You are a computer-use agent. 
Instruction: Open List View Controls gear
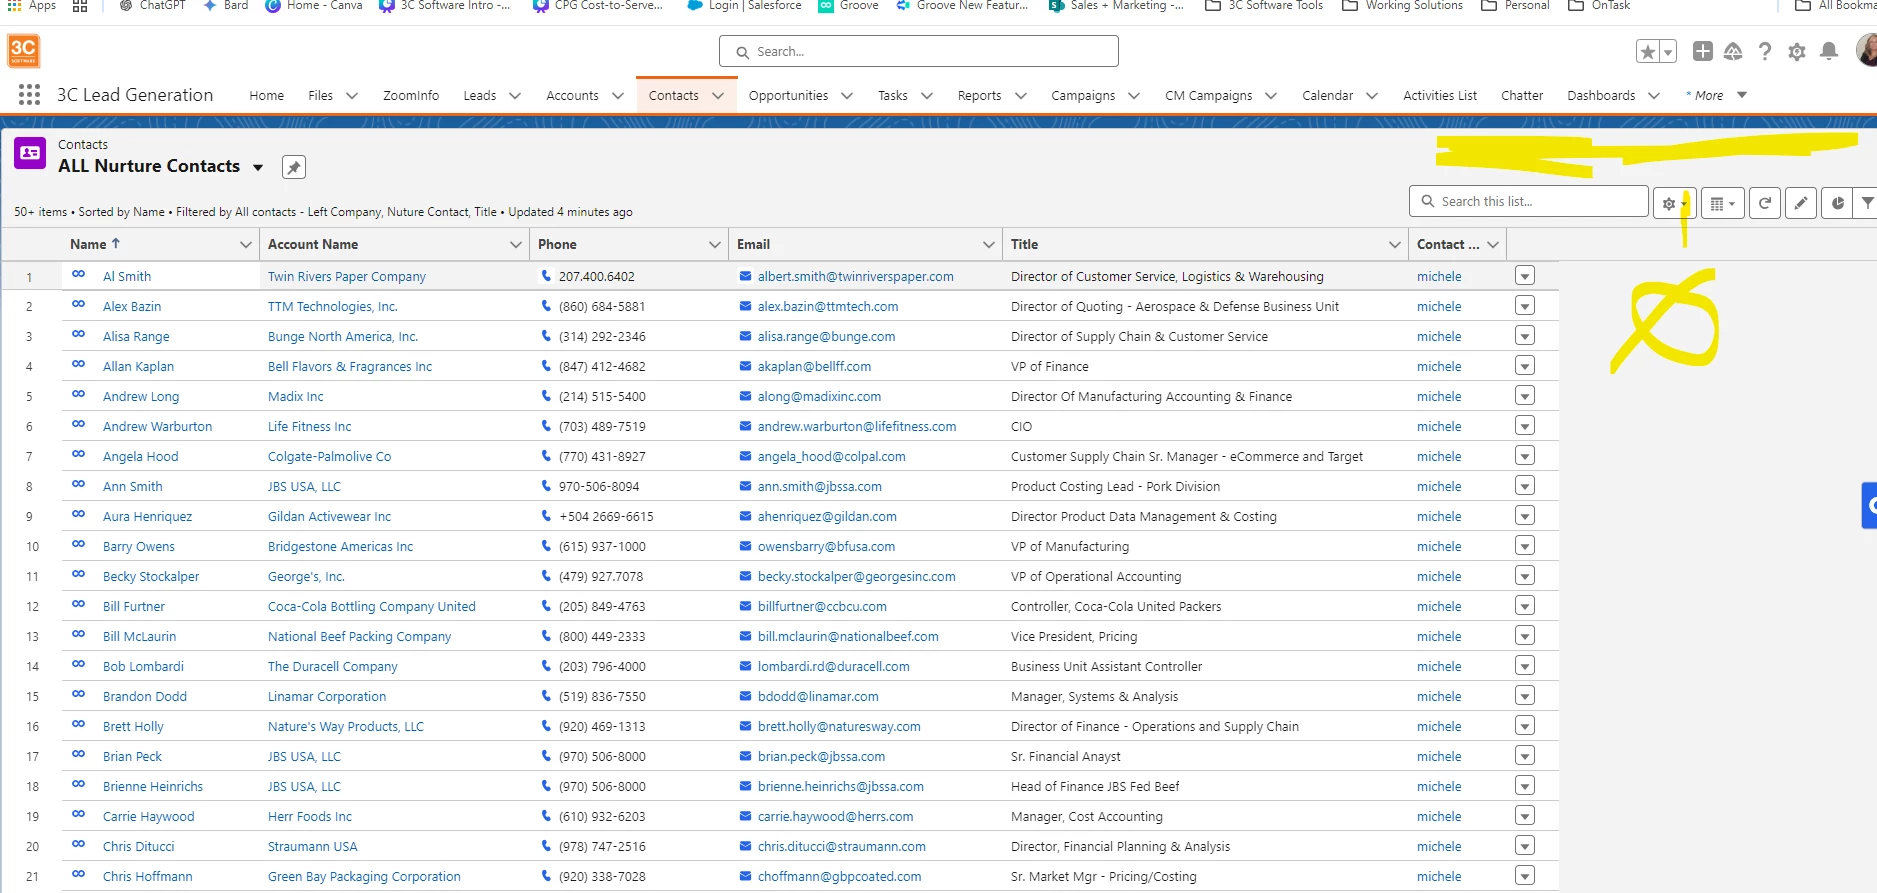coord(1673,203)
